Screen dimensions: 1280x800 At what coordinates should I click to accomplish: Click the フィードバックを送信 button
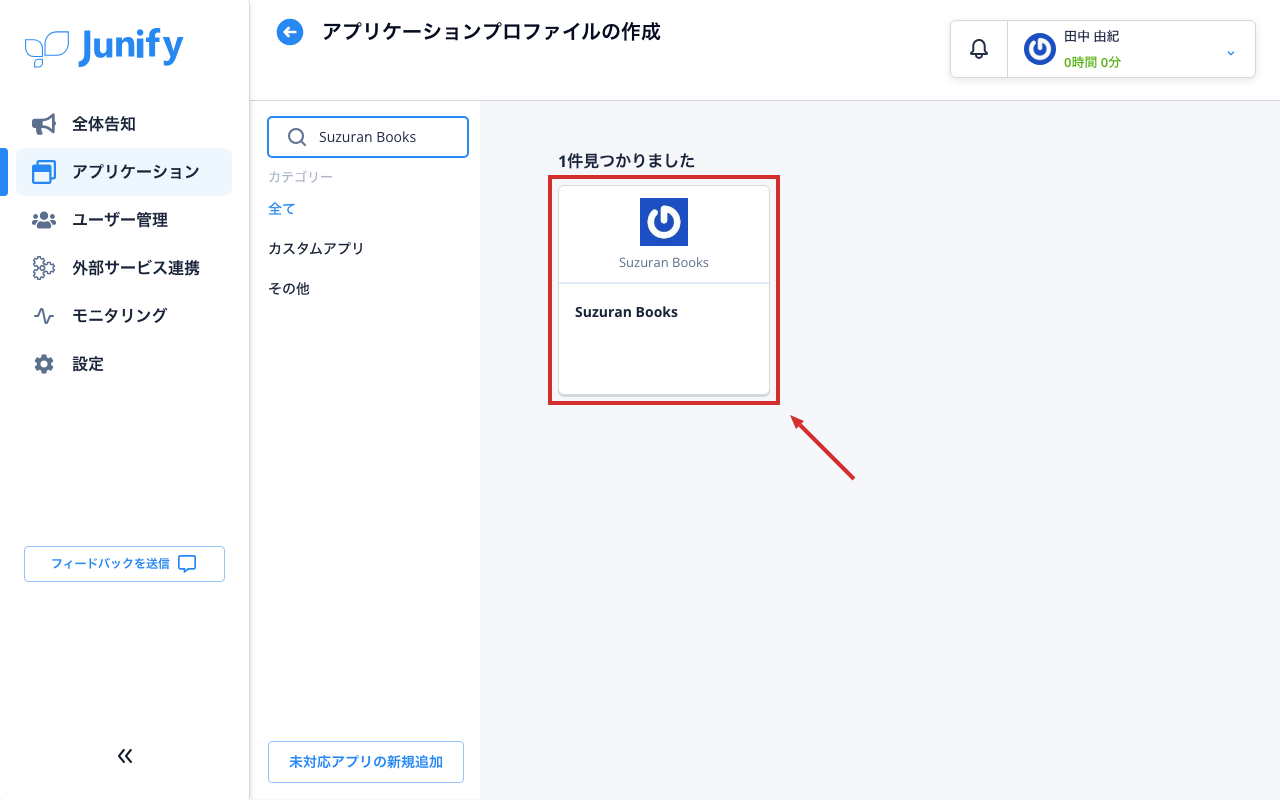tap(124, 564)
